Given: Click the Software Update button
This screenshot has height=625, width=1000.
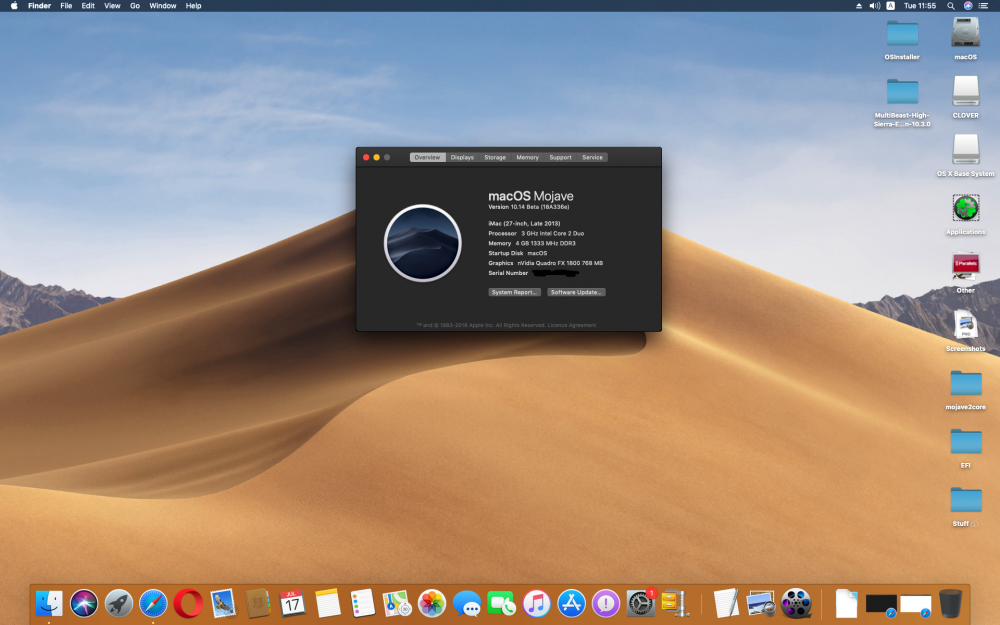Looking at the screenshot, I should pos(577,292).
